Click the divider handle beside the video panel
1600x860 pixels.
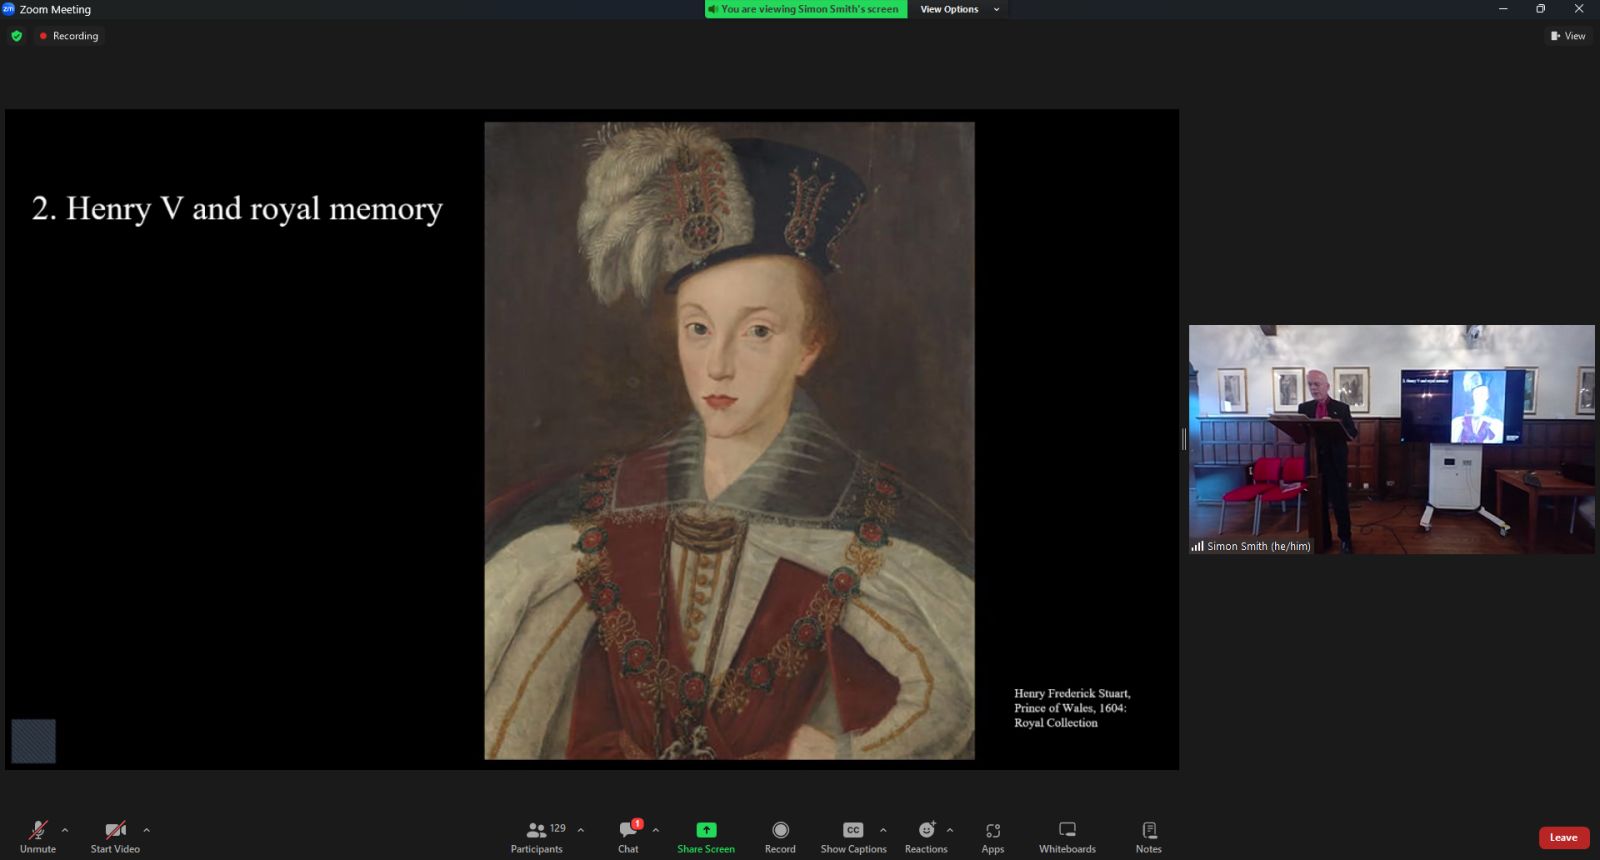point(1184,439)
